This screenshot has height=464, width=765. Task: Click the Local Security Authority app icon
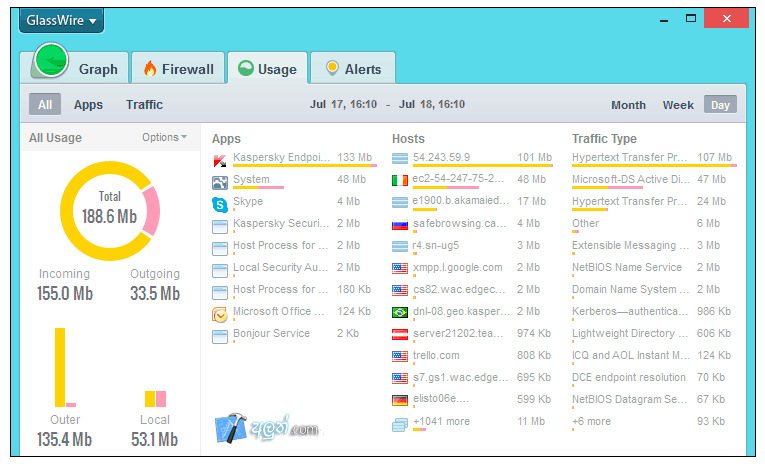click(x=220, y=270)
